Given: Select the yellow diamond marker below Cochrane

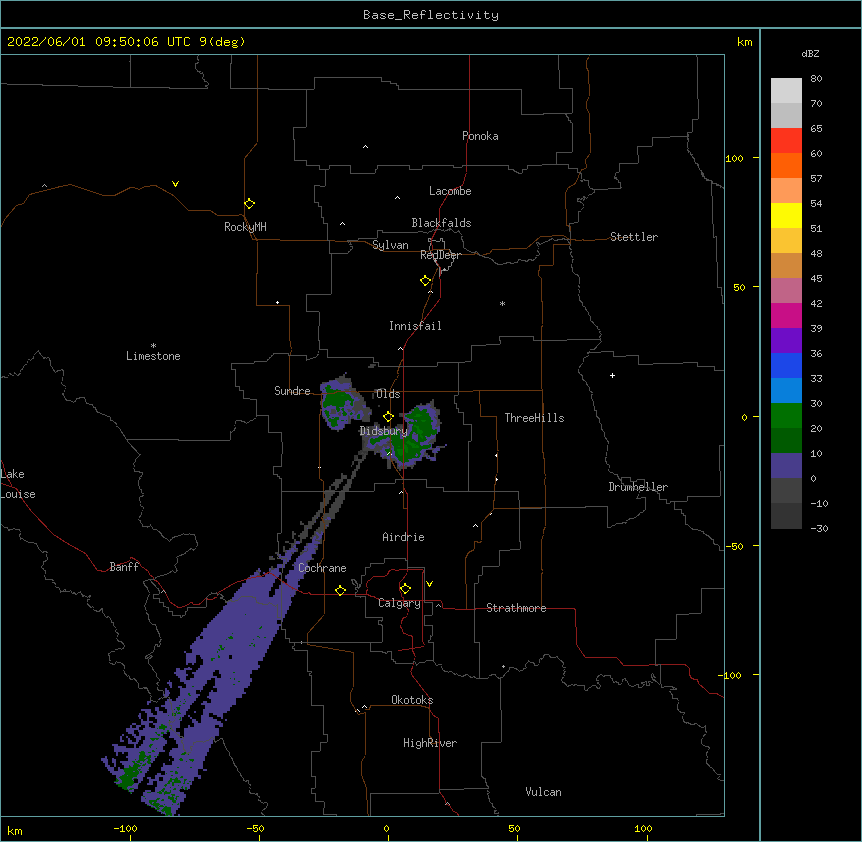Looking at the screenshot, I should (340, 590).
